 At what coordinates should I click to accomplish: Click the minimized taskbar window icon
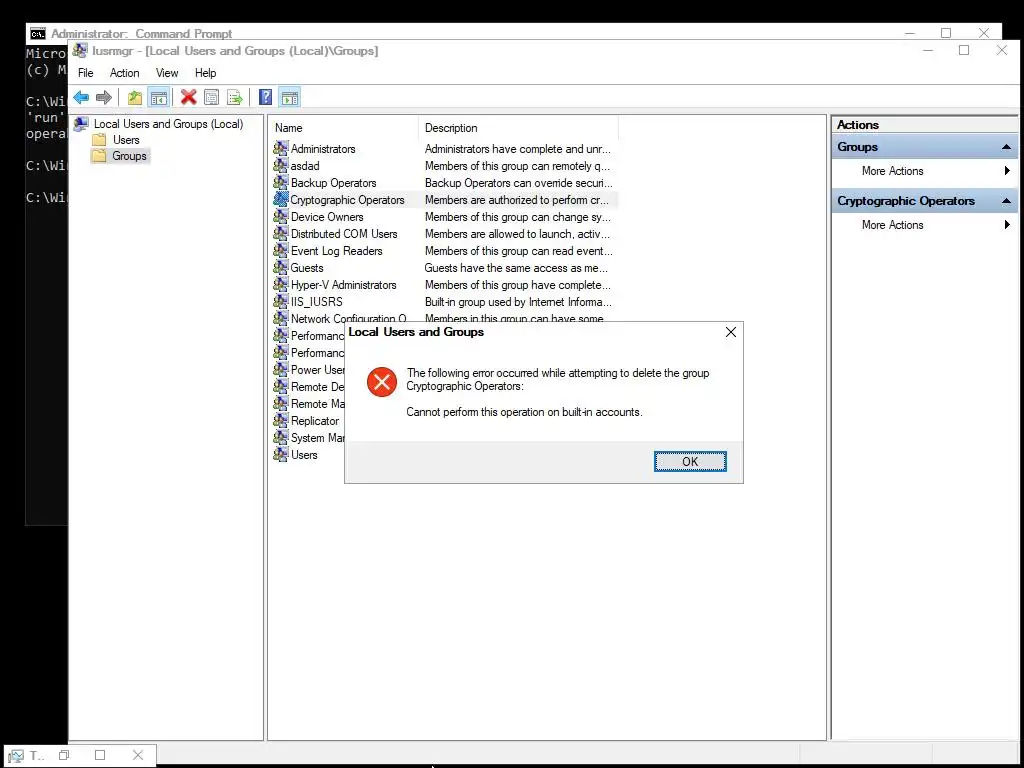pyautogui.click(x=16, y=756)
